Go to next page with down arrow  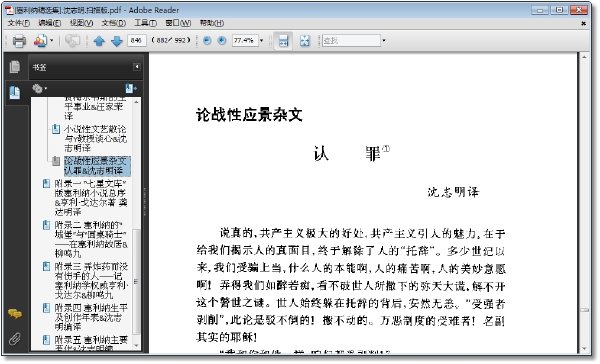pos(117,41)
